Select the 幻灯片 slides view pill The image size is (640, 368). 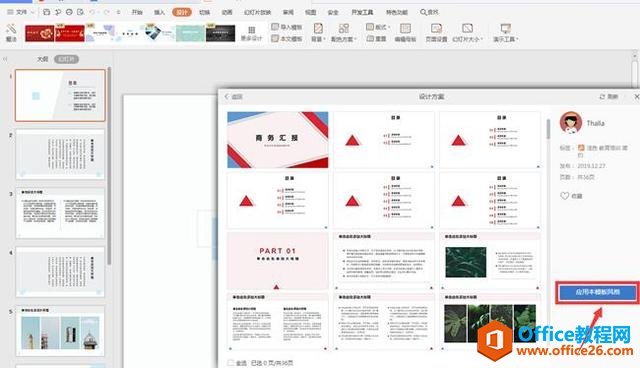[66, 59]
